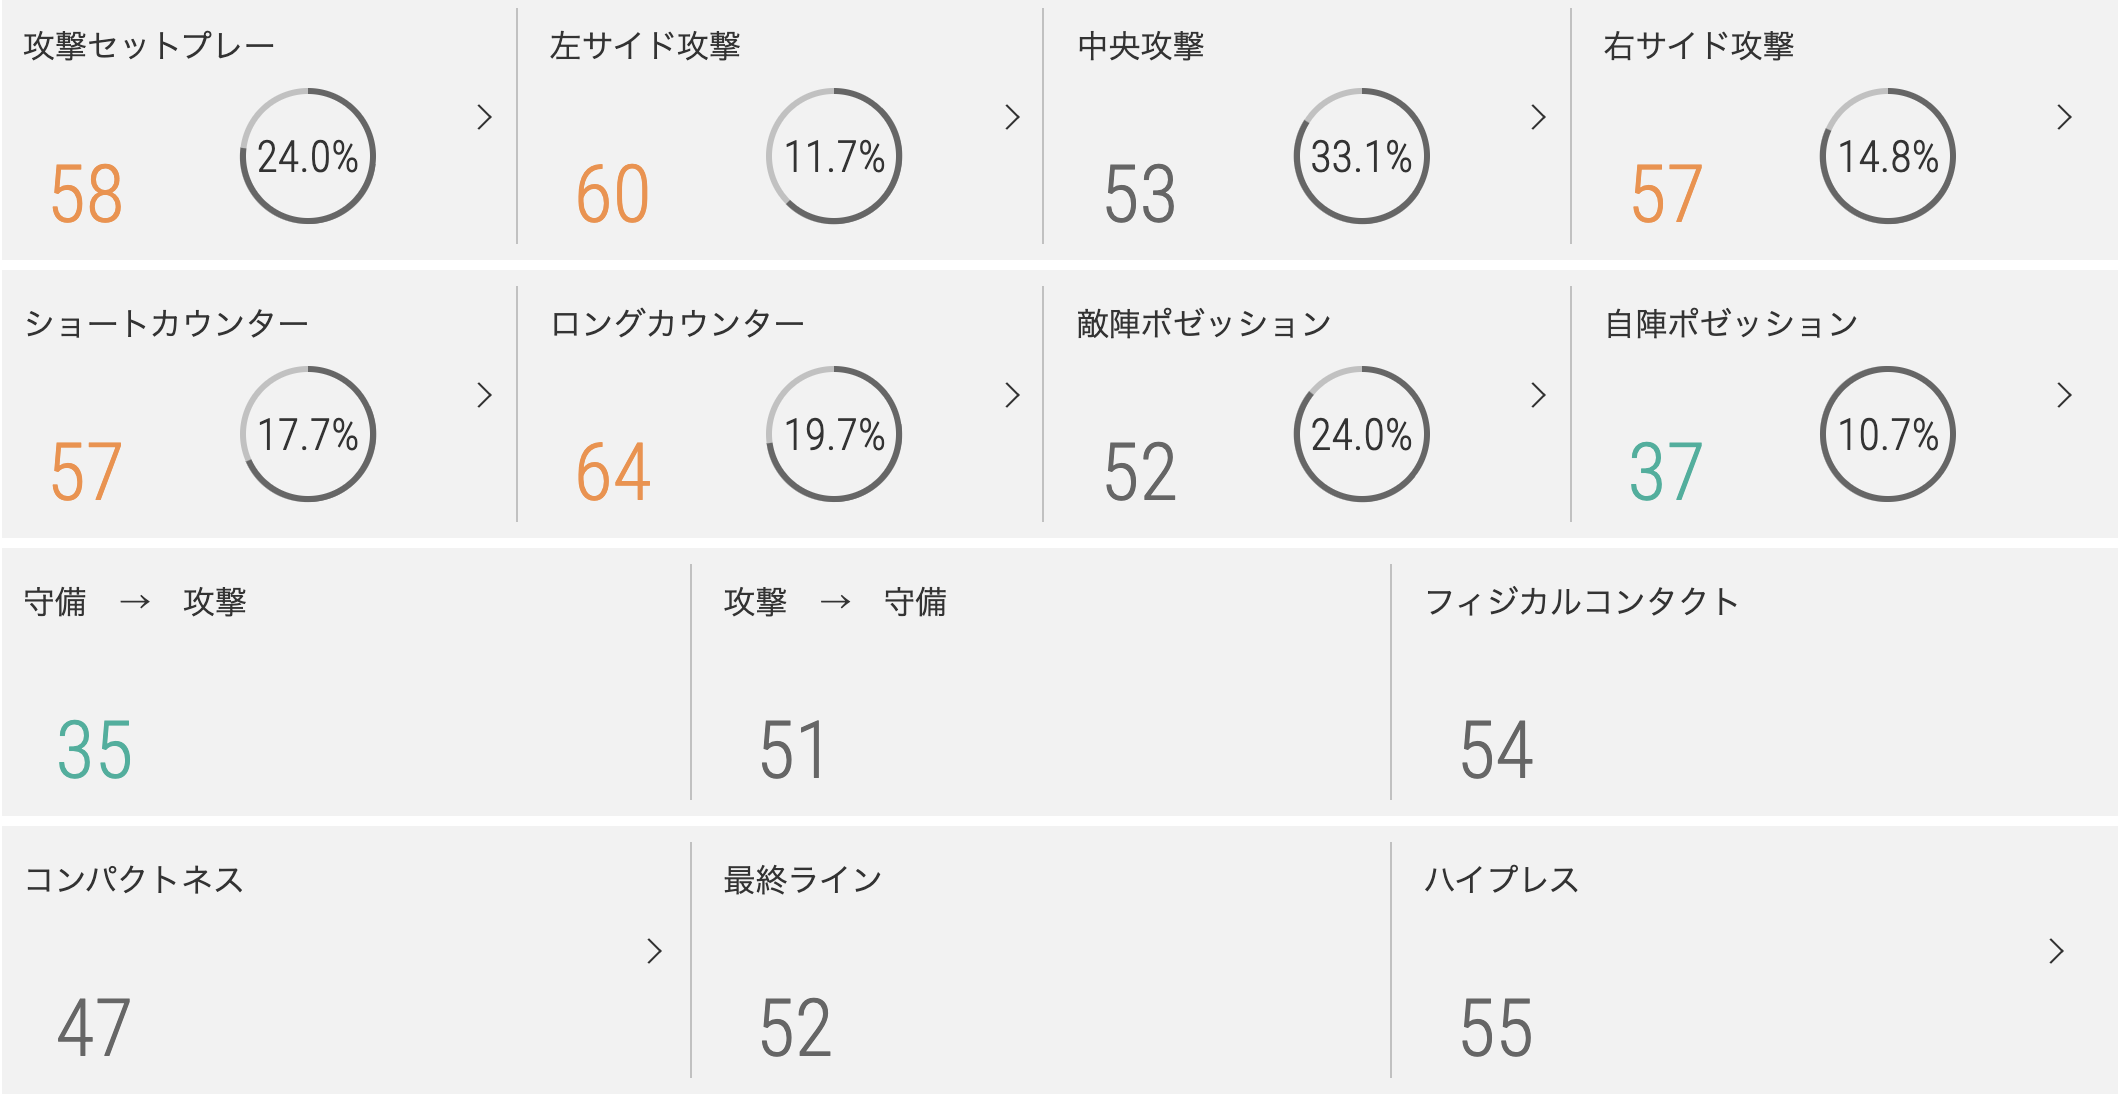2120x1100 pixels.
Task: Click the 10.7% circle in 自陣ポゼッション
Action: pyautogui.click(x=1888, y=434)
